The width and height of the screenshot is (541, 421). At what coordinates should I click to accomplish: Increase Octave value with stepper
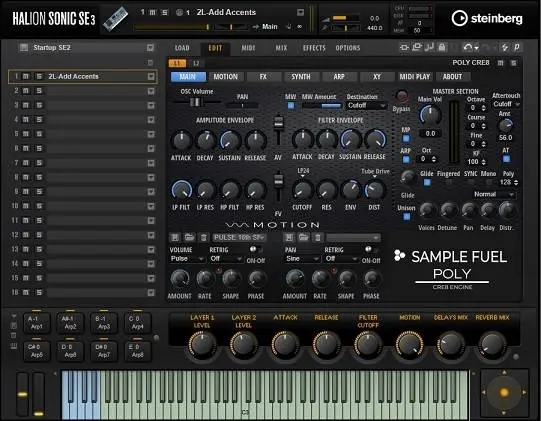(x=483, y=106)
